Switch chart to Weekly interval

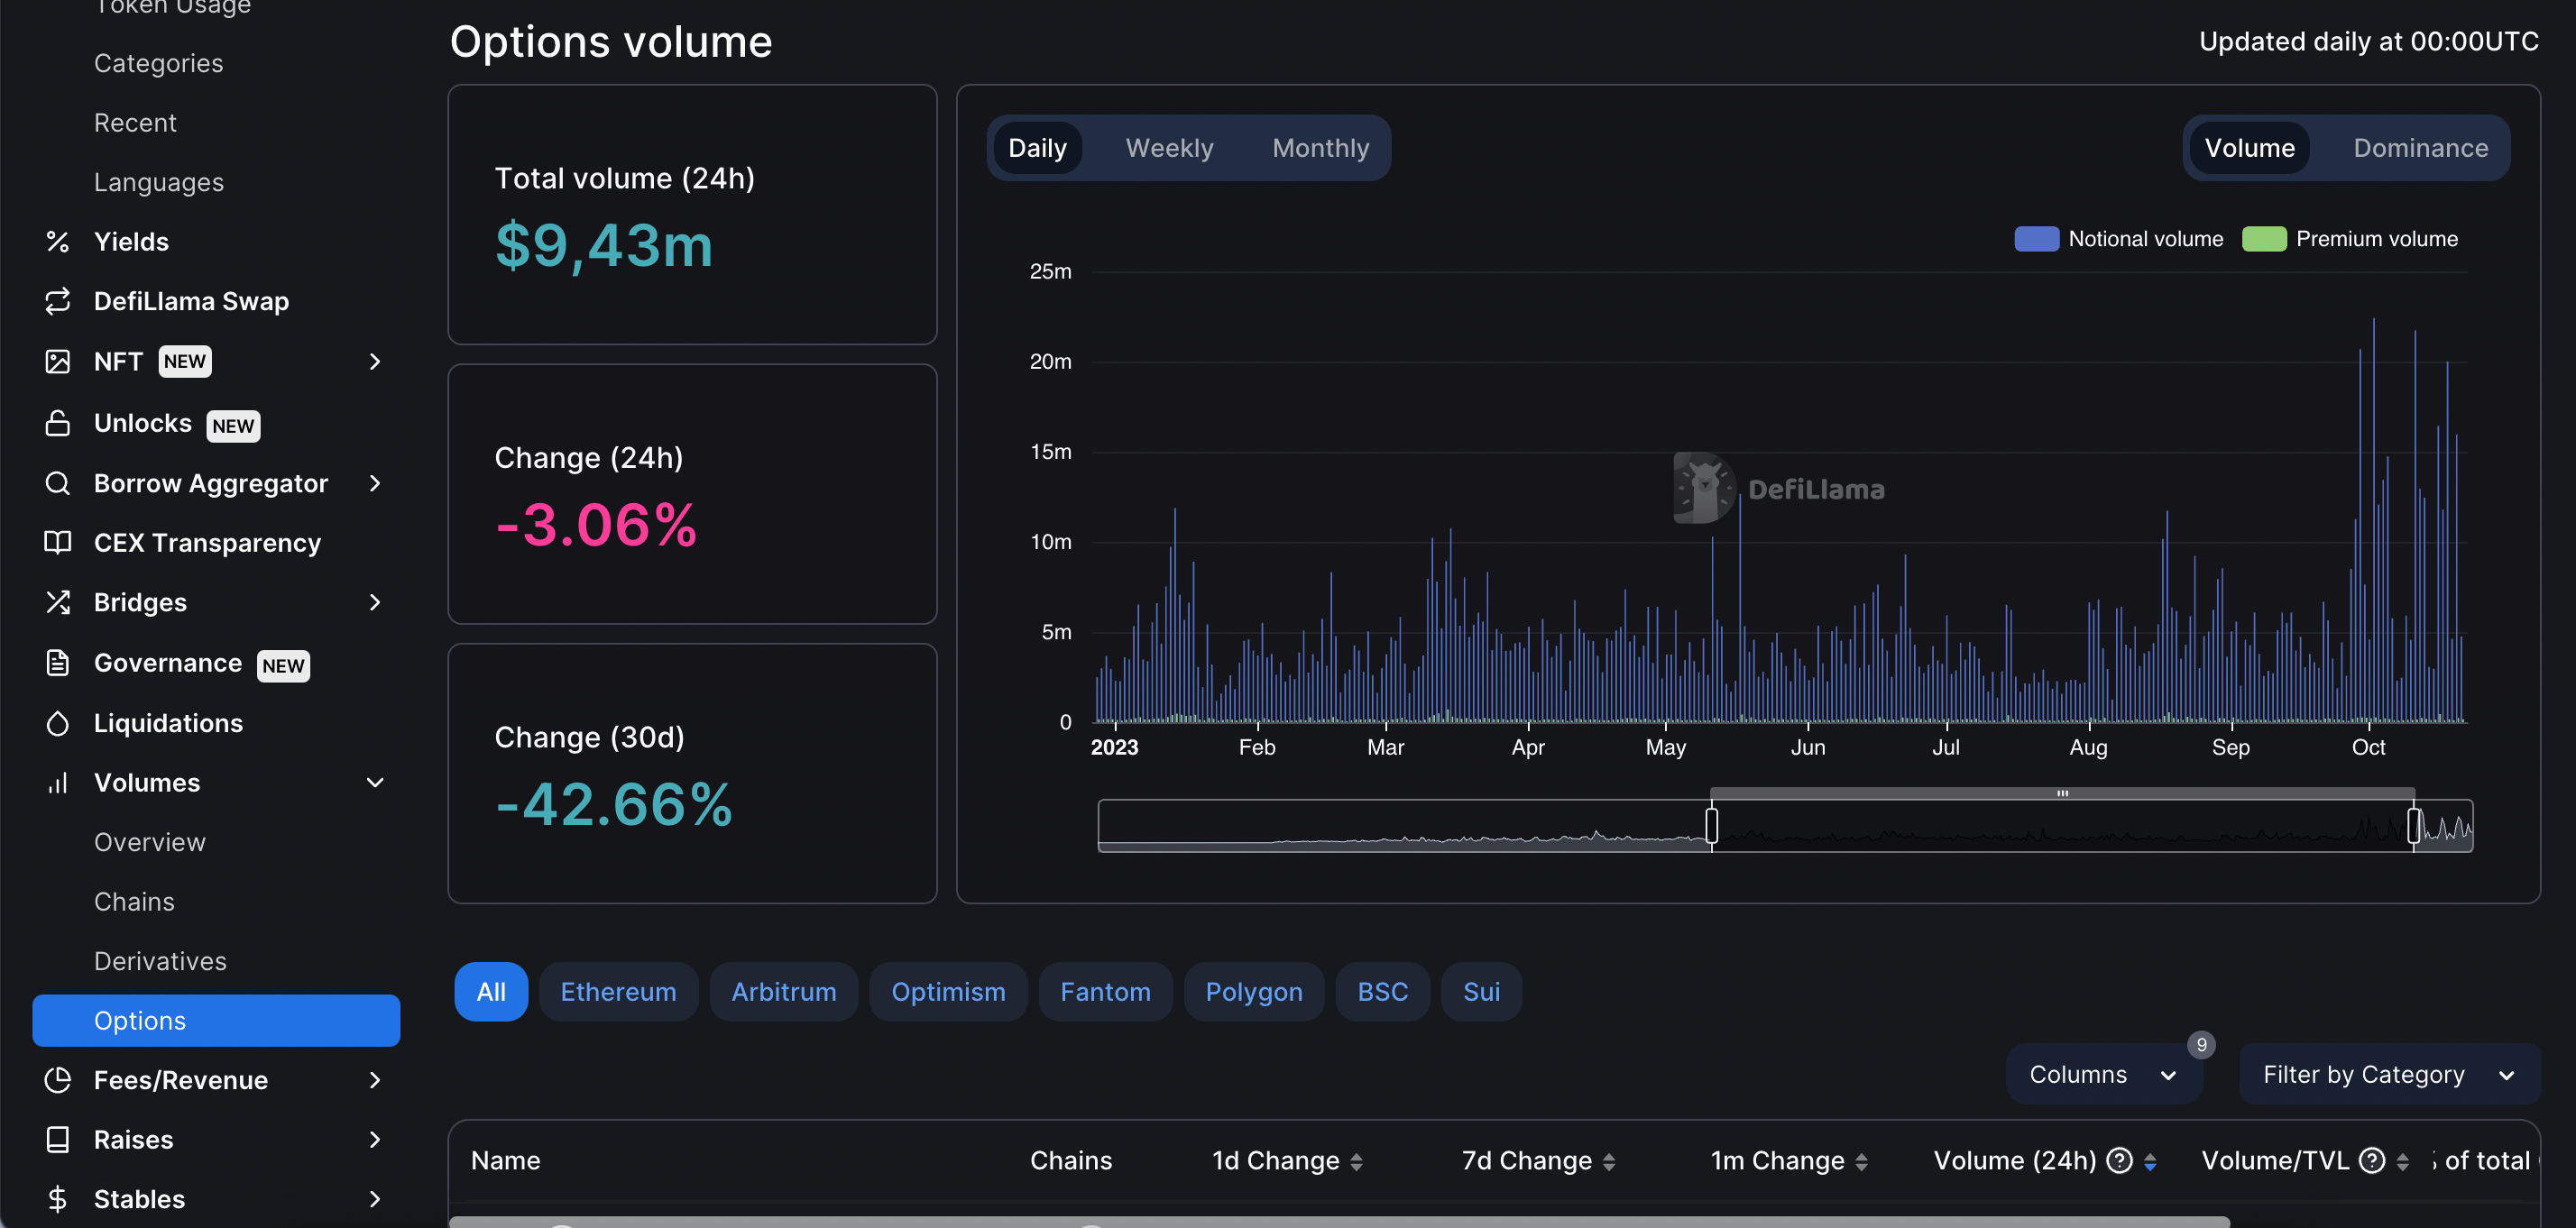1169,148
